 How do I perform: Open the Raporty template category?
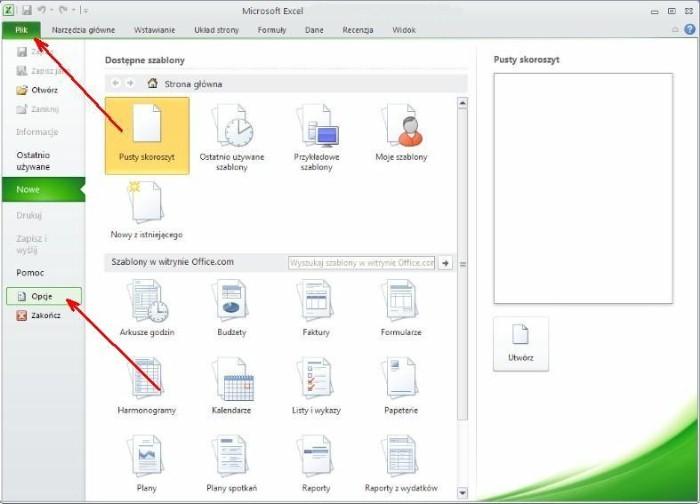tap(316, 464)
